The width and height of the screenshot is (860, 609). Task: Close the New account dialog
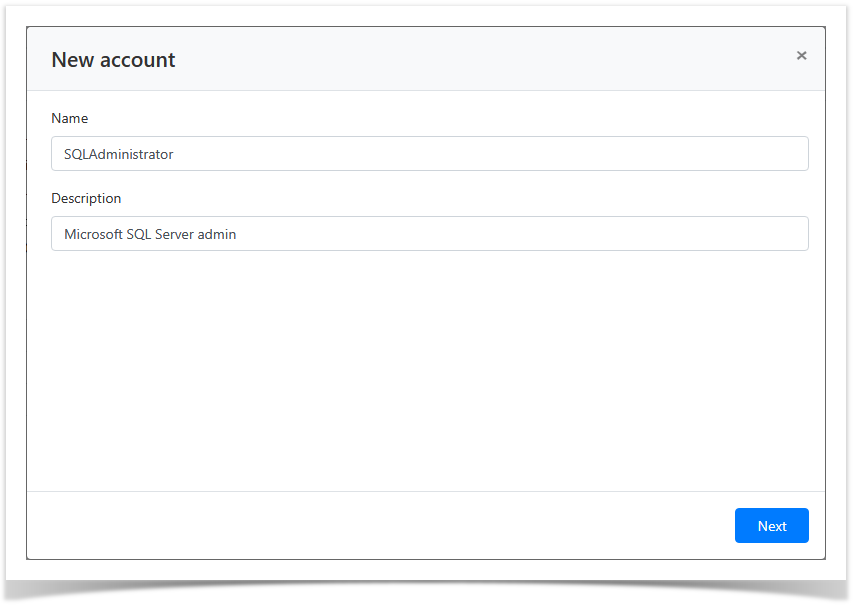pyautogui.click(x=801, y=56)
